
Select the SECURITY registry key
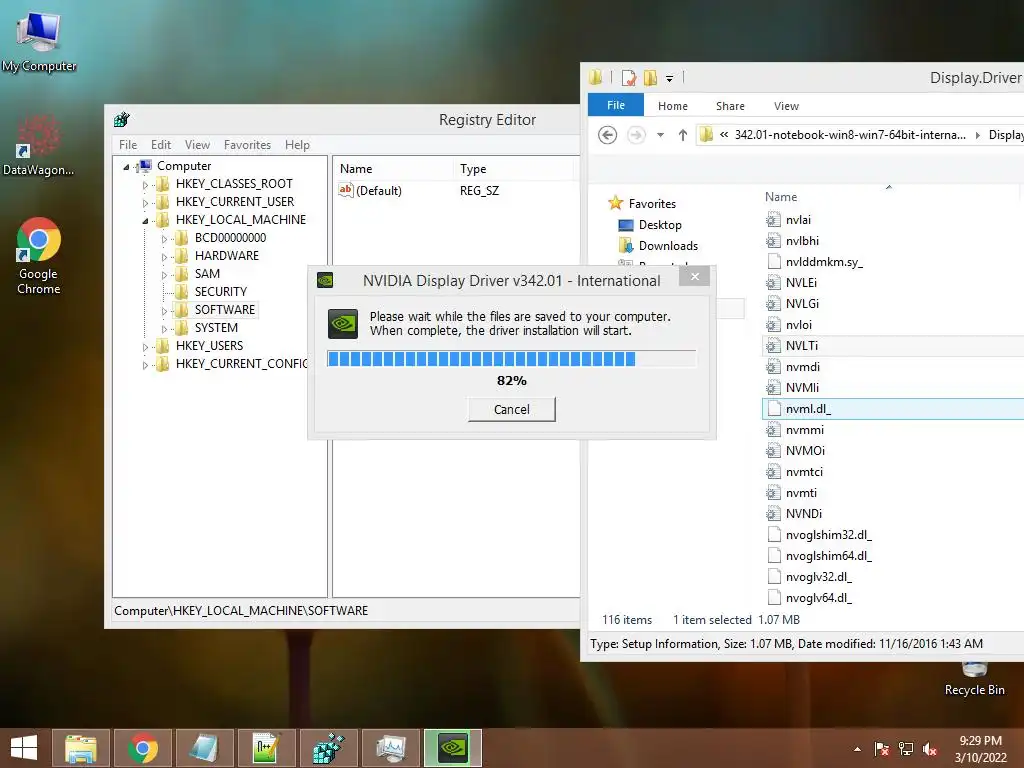pyautogui.click(x=221, y=292)
